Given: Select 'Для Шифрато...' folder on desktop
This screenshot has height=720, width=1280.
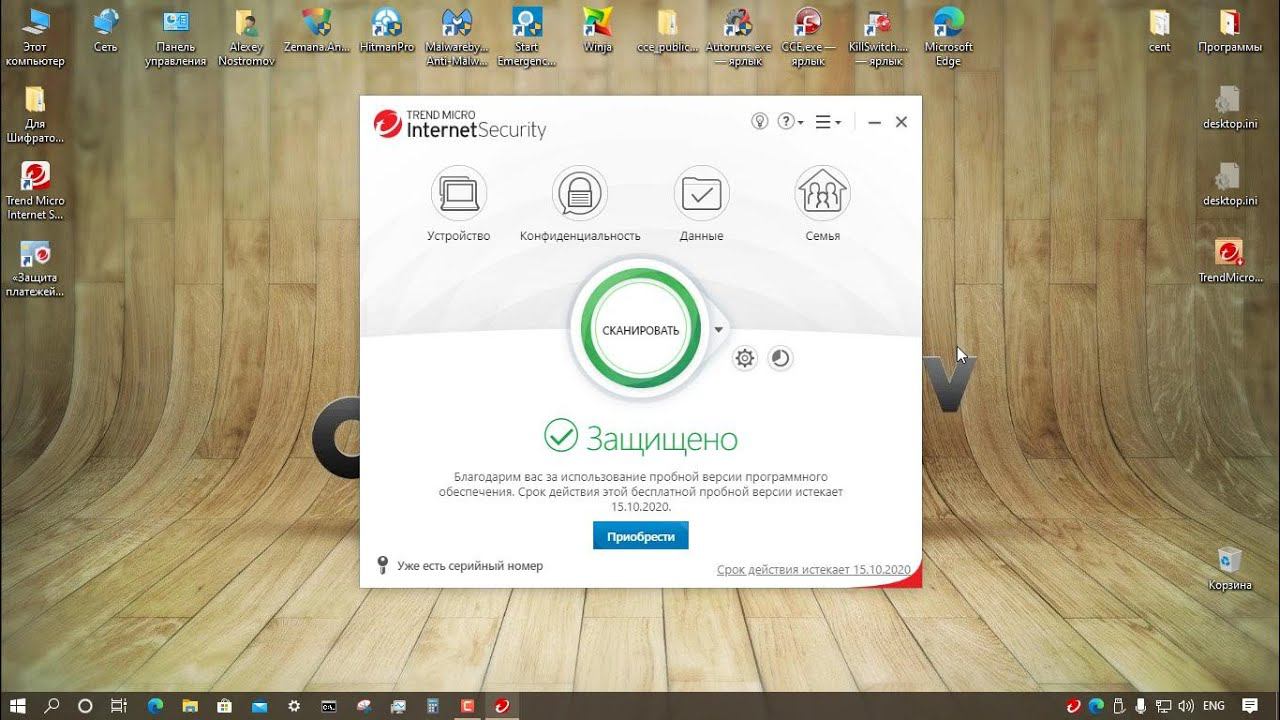Looking at the screenshot, I should coord(35,113).
